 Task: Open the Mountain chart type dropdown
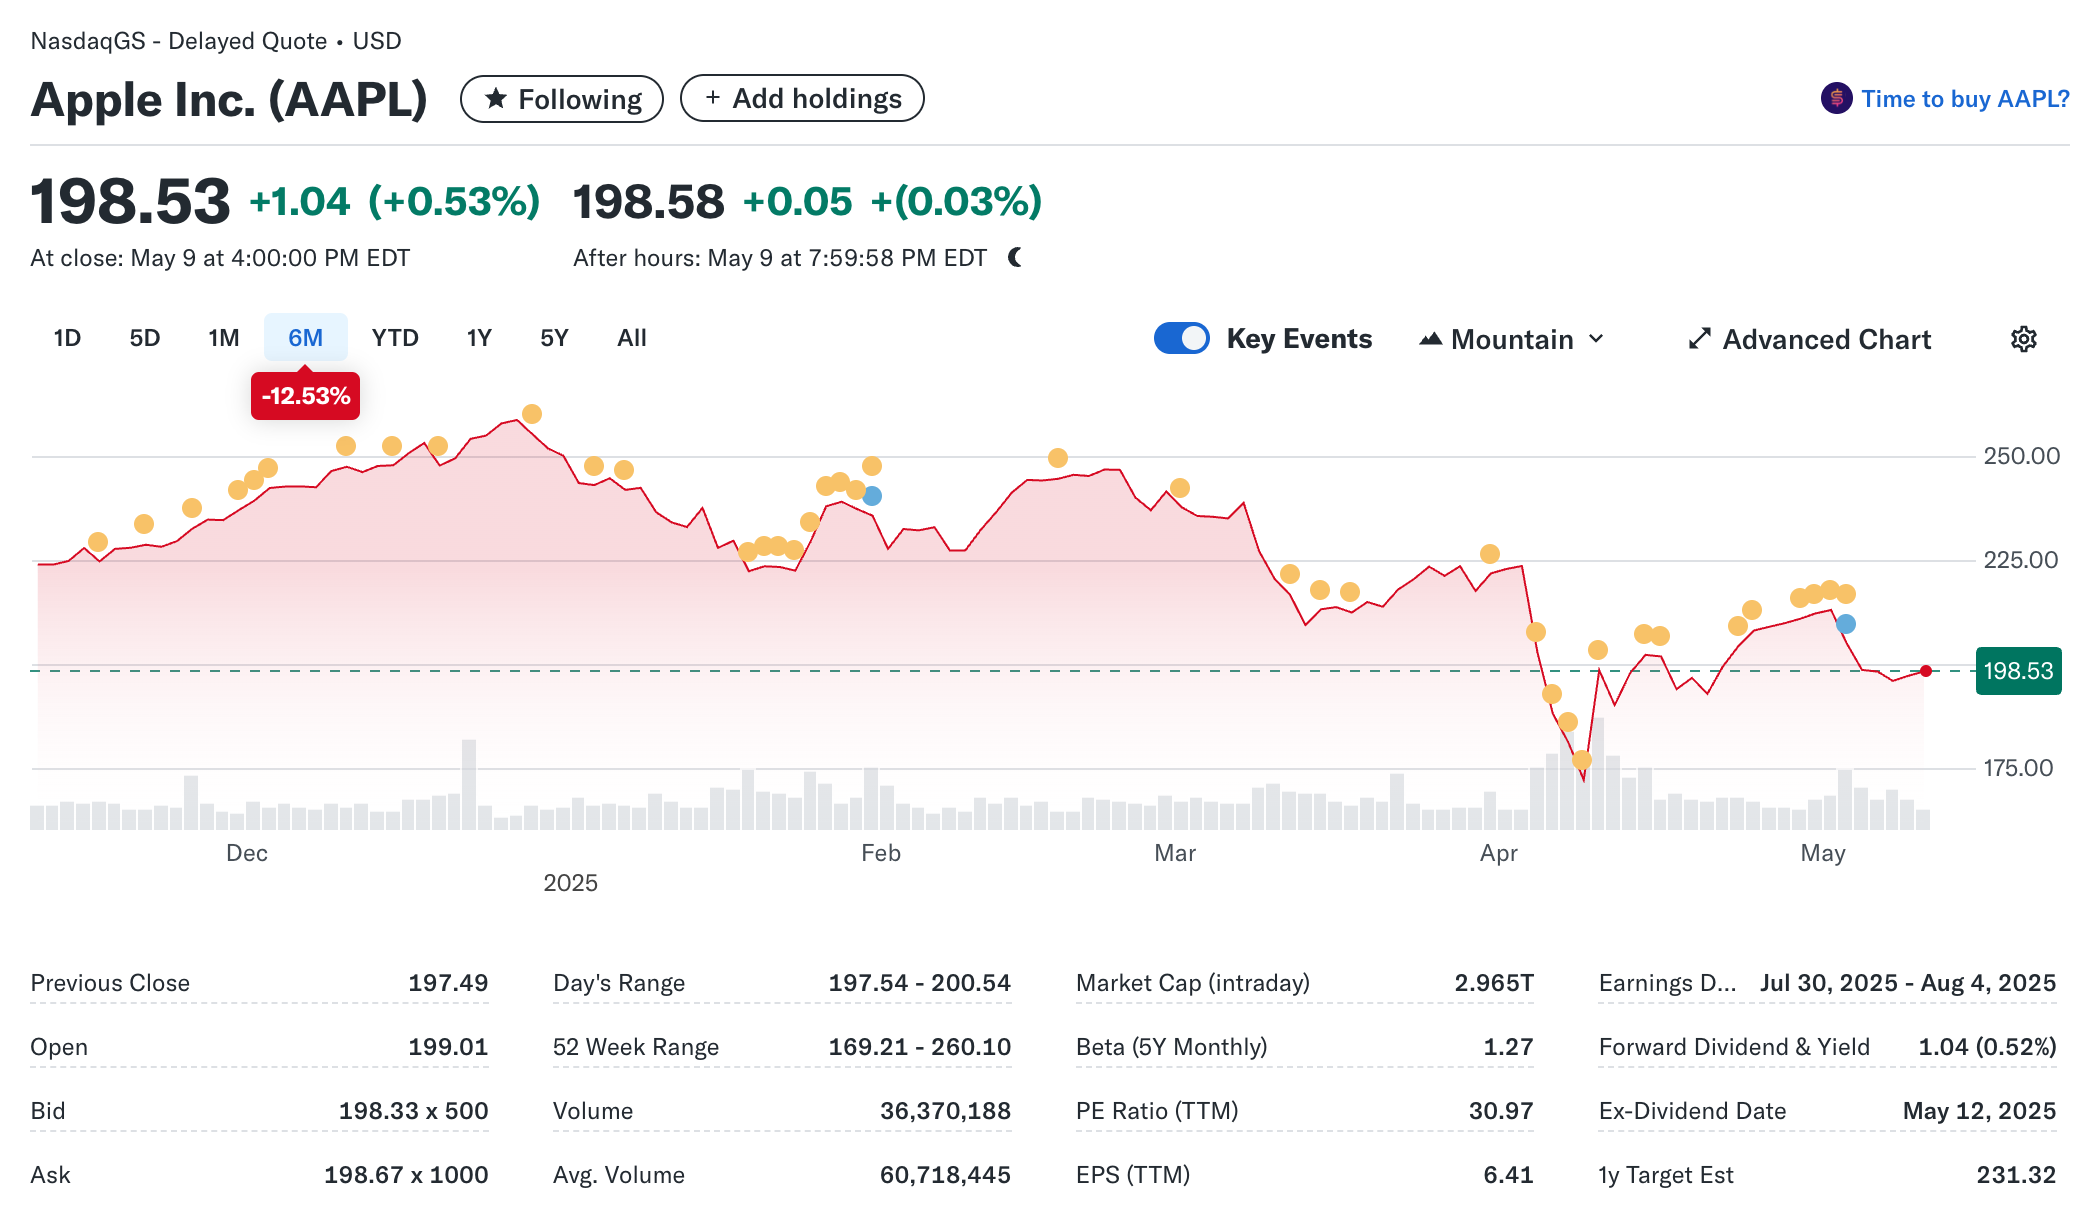[1512, 339]
